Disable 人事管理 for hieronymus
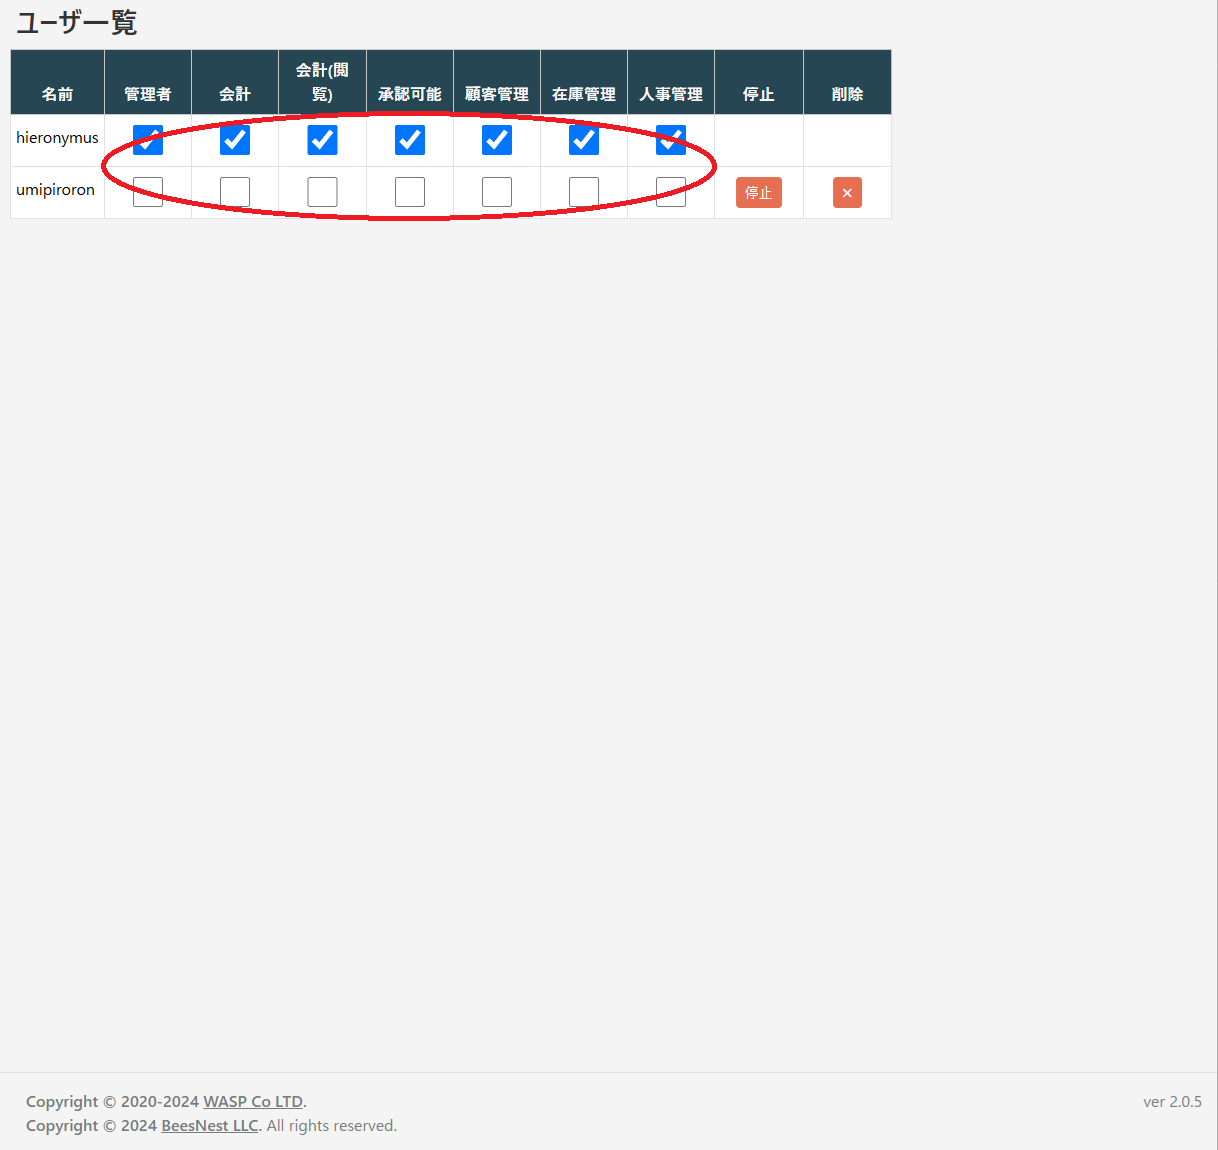Image resolution: width=1218 pixels, height=1150 pixels. 671,140
